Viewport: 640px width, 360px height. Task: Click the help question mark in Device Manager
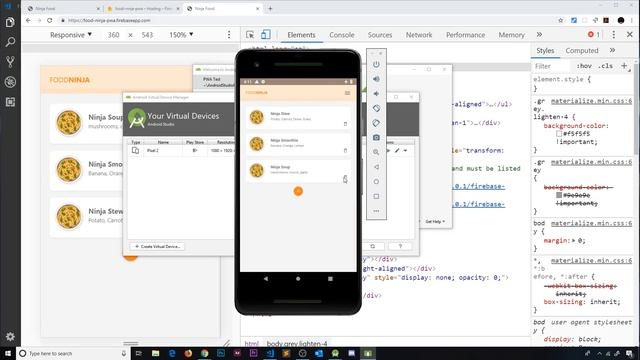pyautogui.click(x=400, y=246)
